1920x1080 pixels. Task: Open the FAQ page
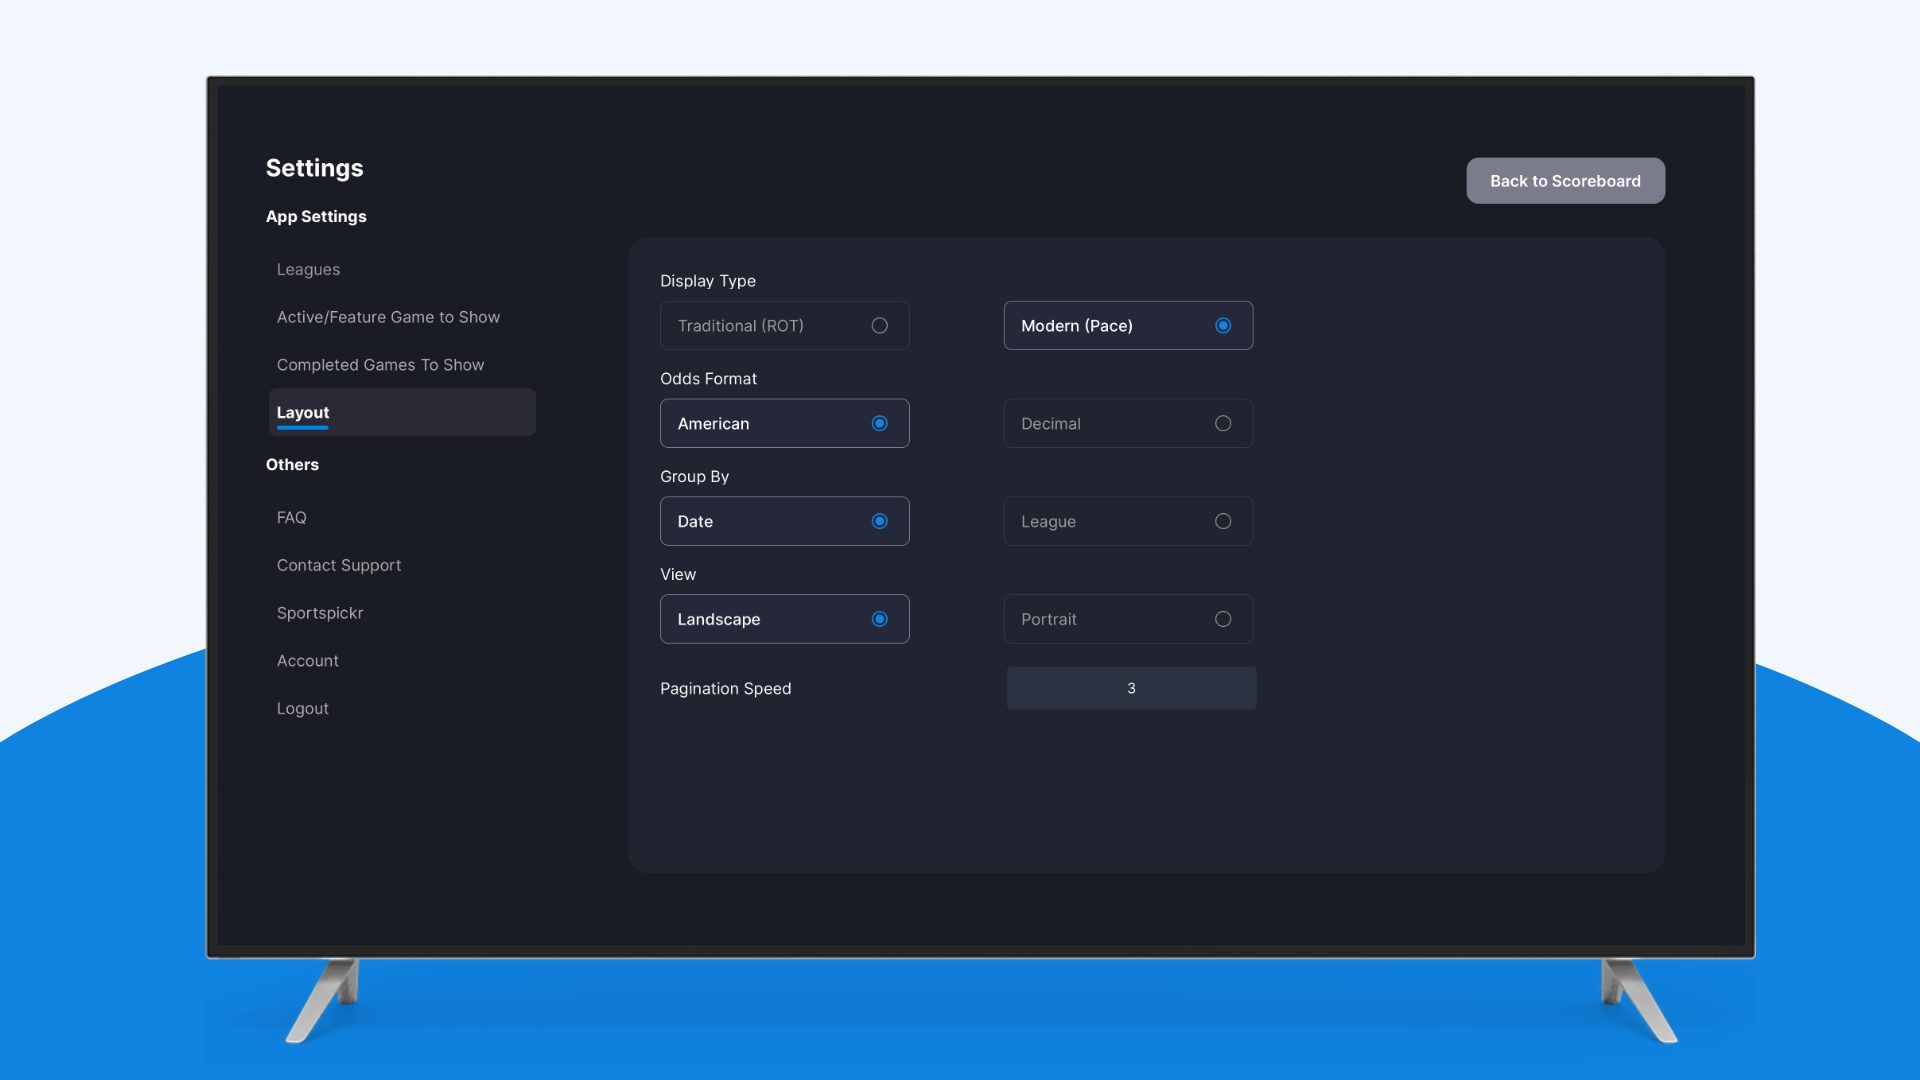[x=291, y=518]
